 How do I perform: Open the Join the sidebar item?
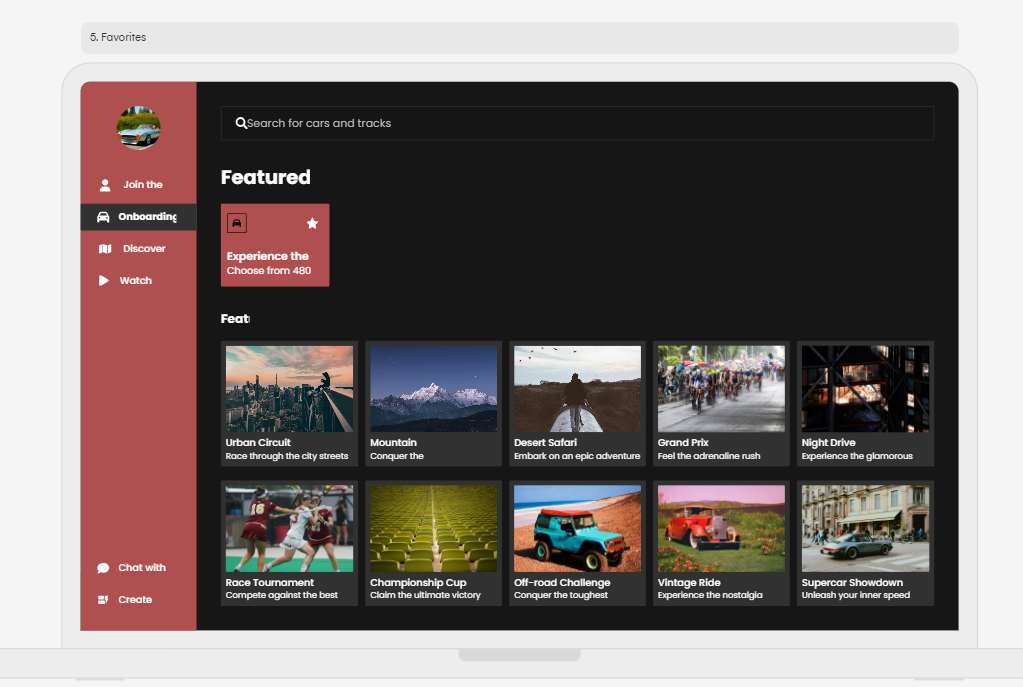point(138,185)
